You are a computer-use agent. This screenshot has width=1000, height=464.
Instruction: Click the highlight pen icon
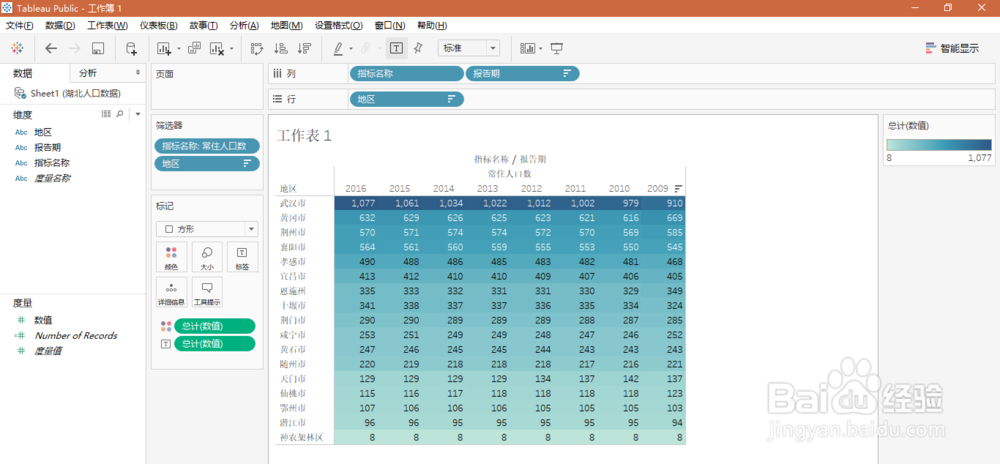338,48
